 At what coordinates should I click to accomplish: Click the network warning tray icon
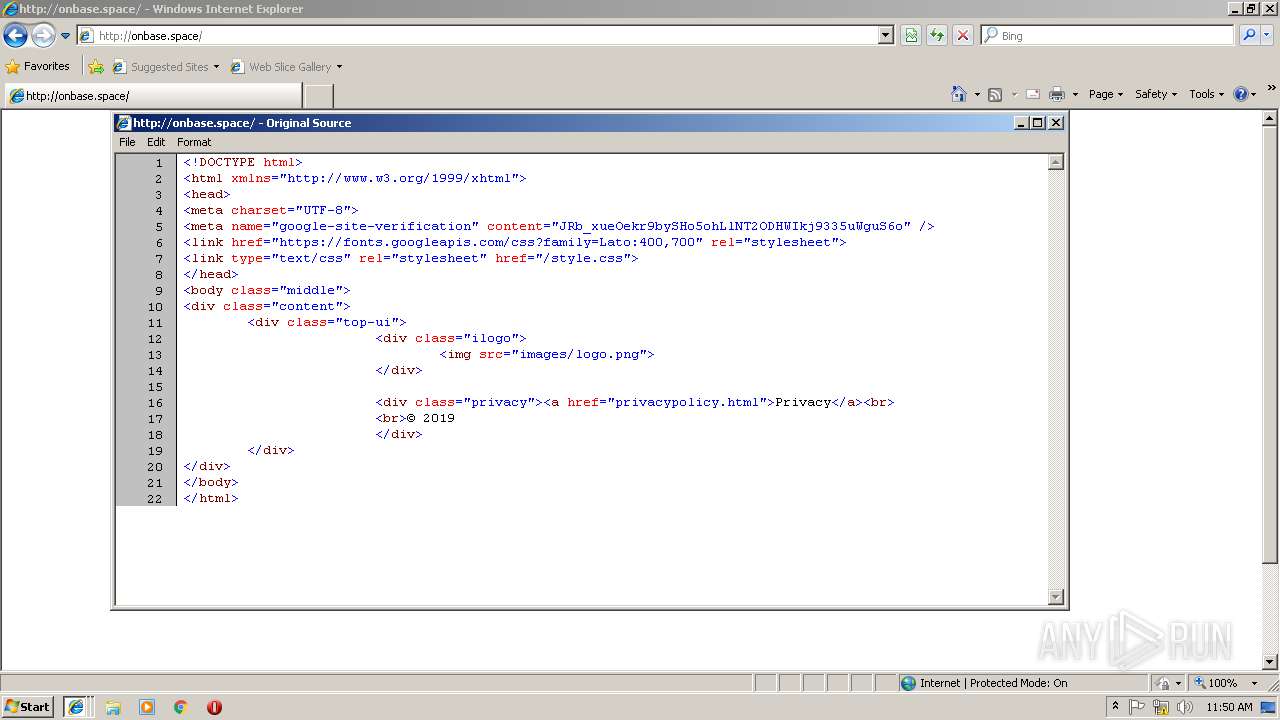(1161, 707)
